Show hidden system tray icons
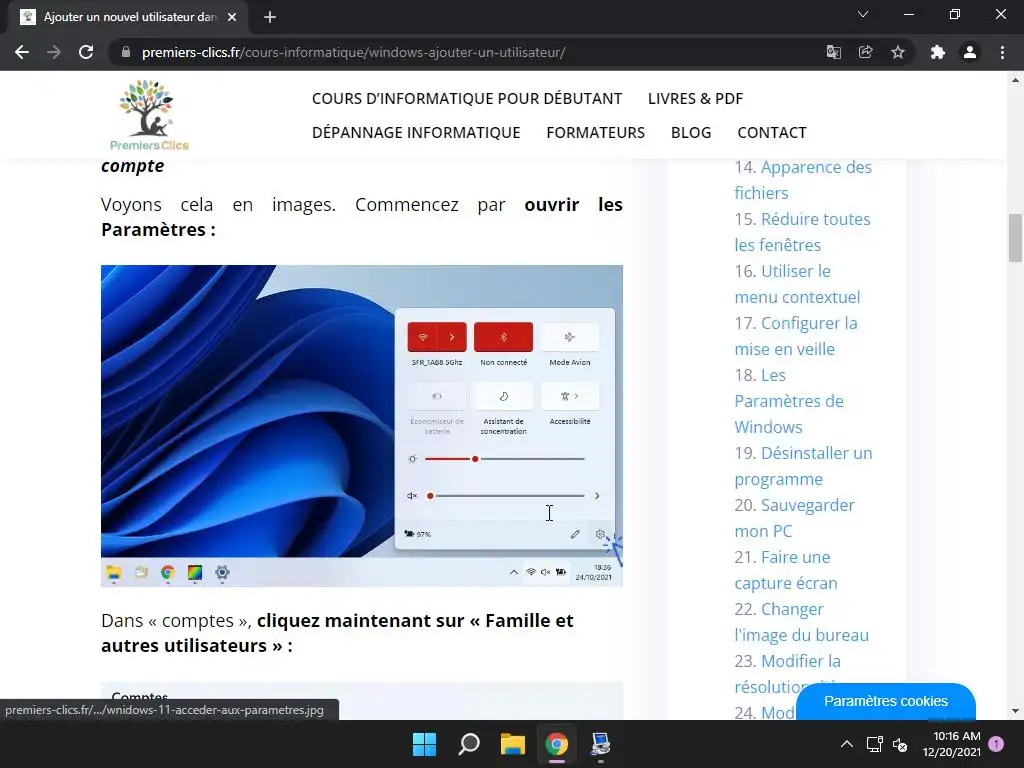Screen dimensions: 1024x768 [x=846, y=744]
